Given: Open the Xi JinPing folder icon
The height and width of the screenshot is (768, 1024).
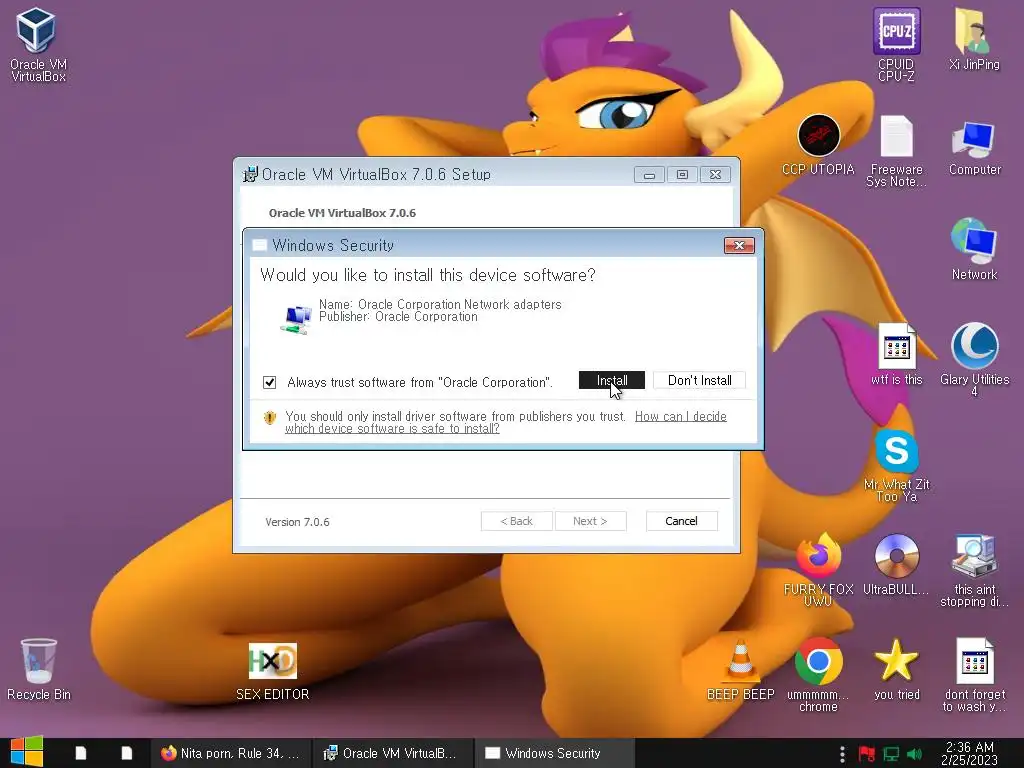Looking at the screenshot, I should [x=974, y=39].
